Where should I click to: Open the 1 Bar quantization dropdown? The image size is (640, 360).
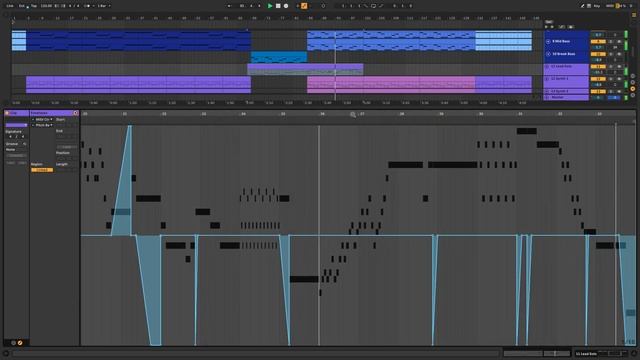pyautogui.click(x=103, y=6)
